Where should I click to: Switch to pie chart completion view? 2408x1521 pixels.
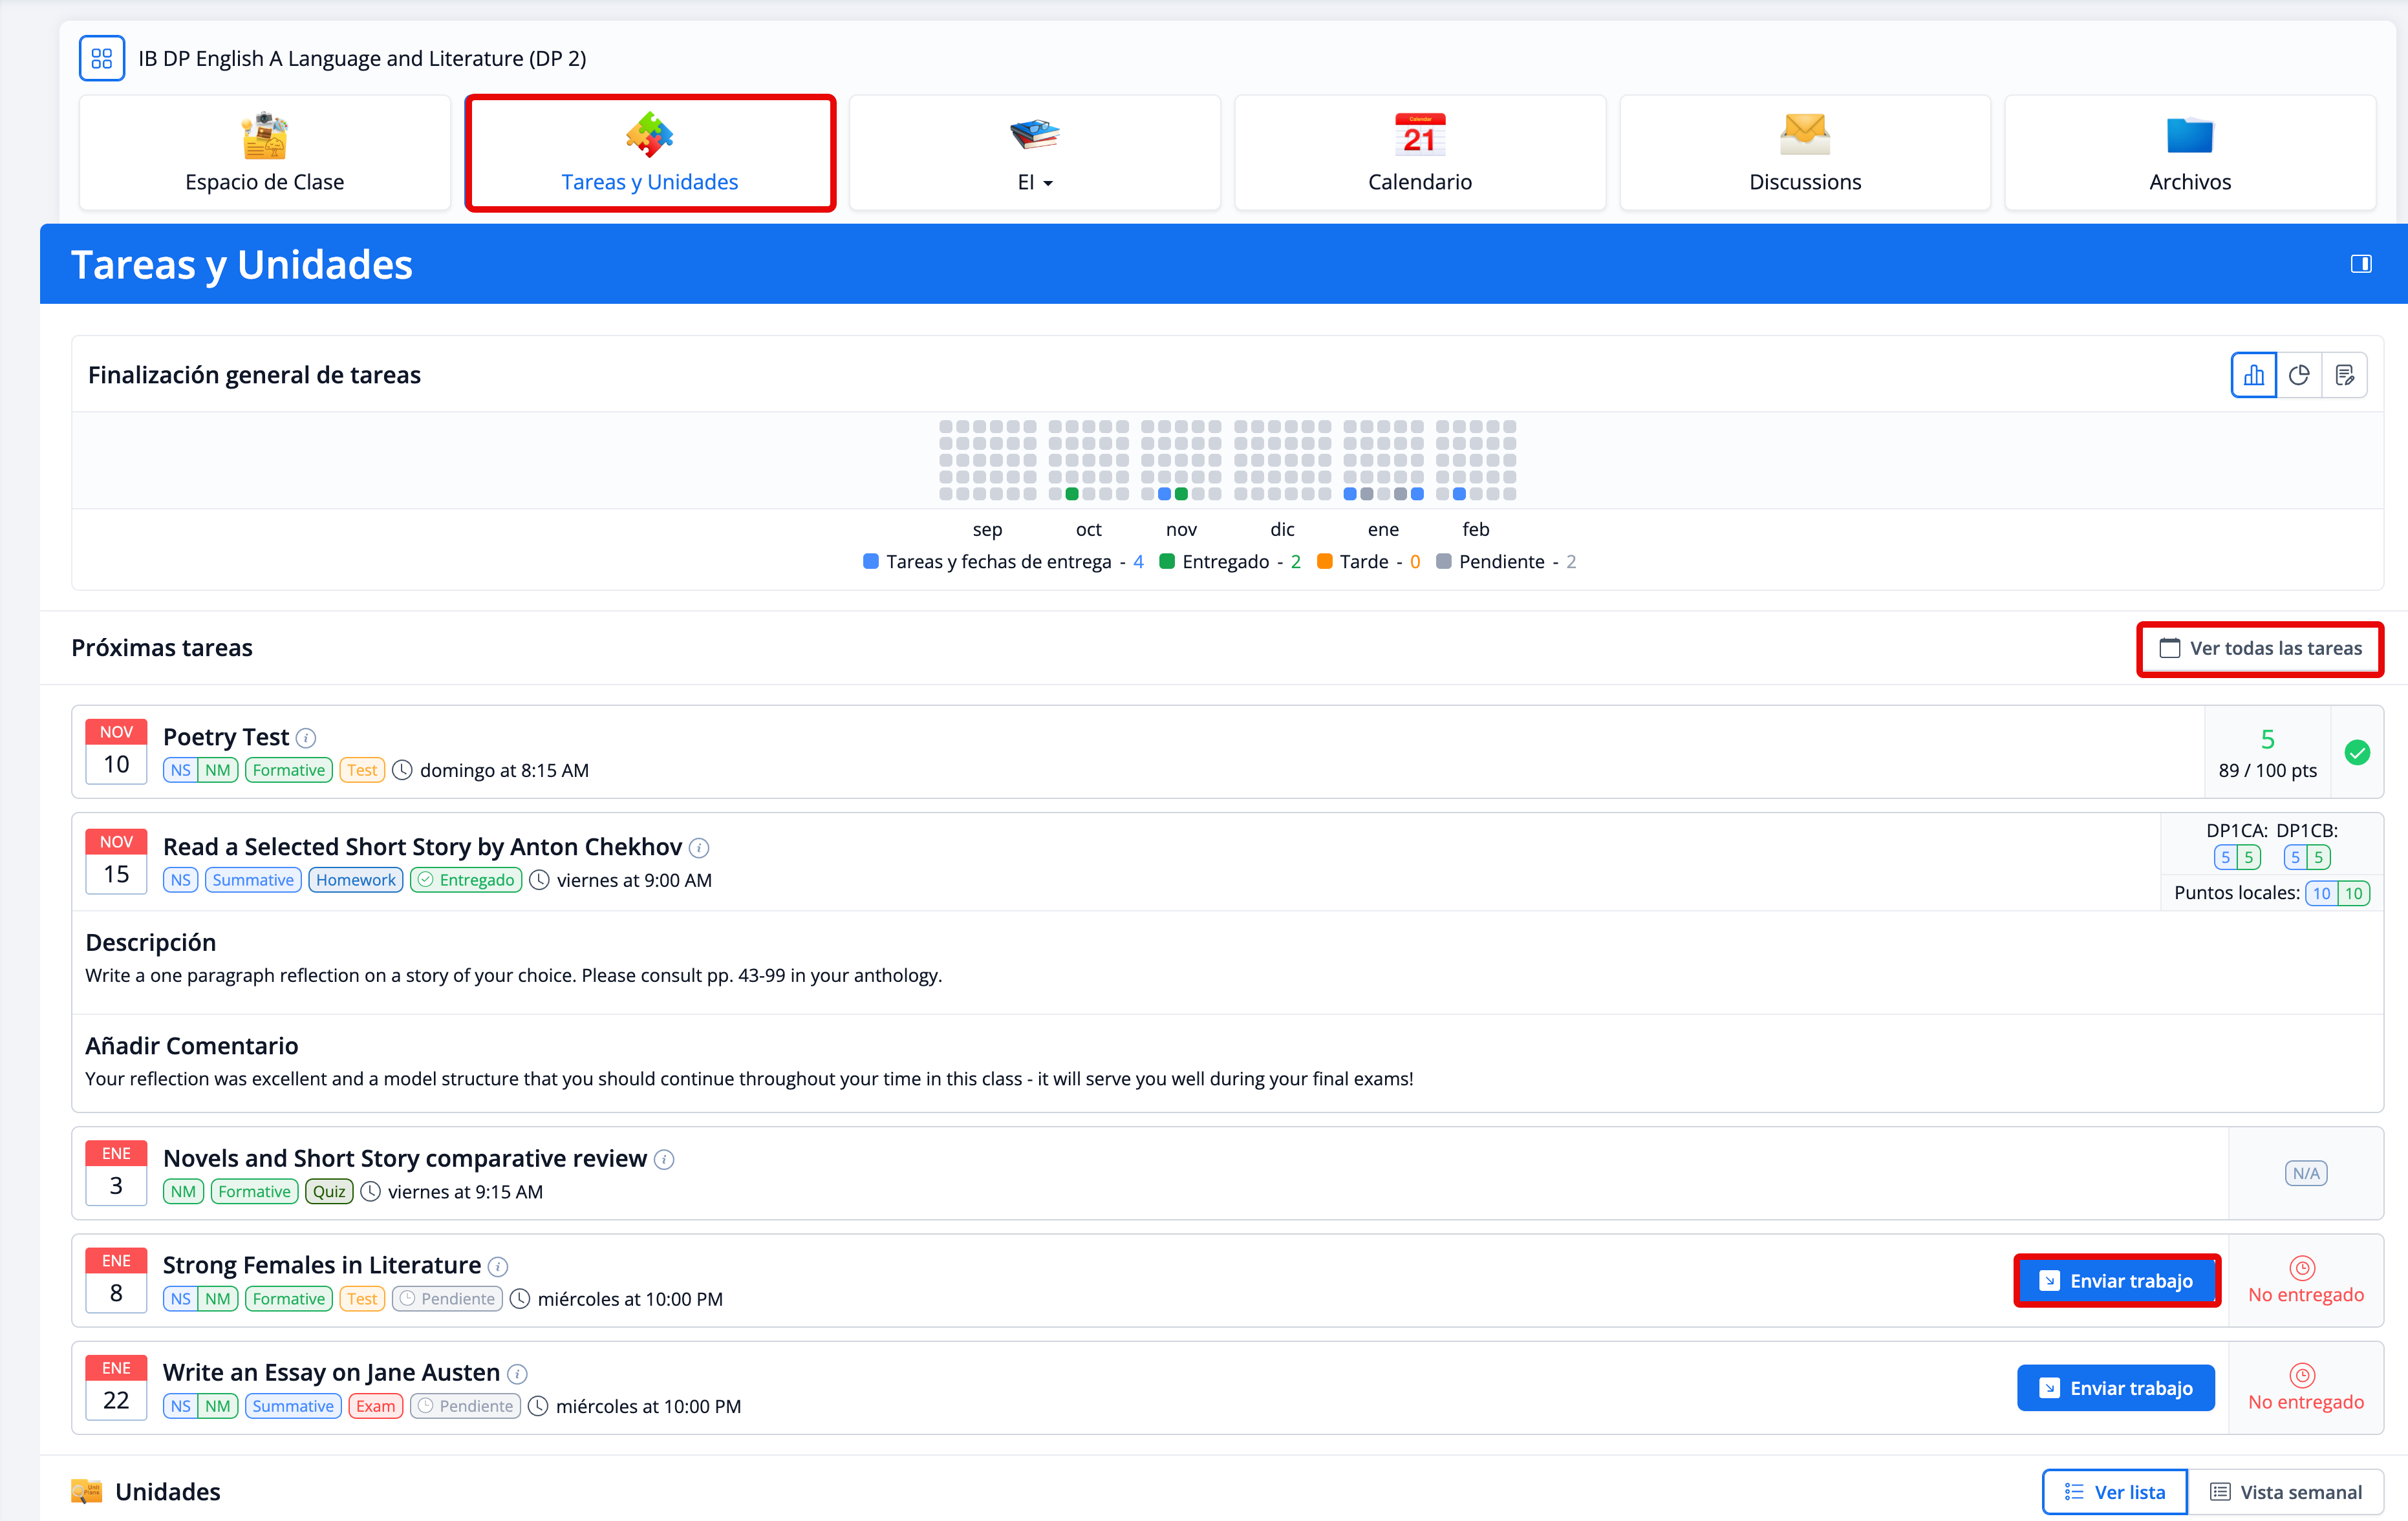coord(2298,375)
